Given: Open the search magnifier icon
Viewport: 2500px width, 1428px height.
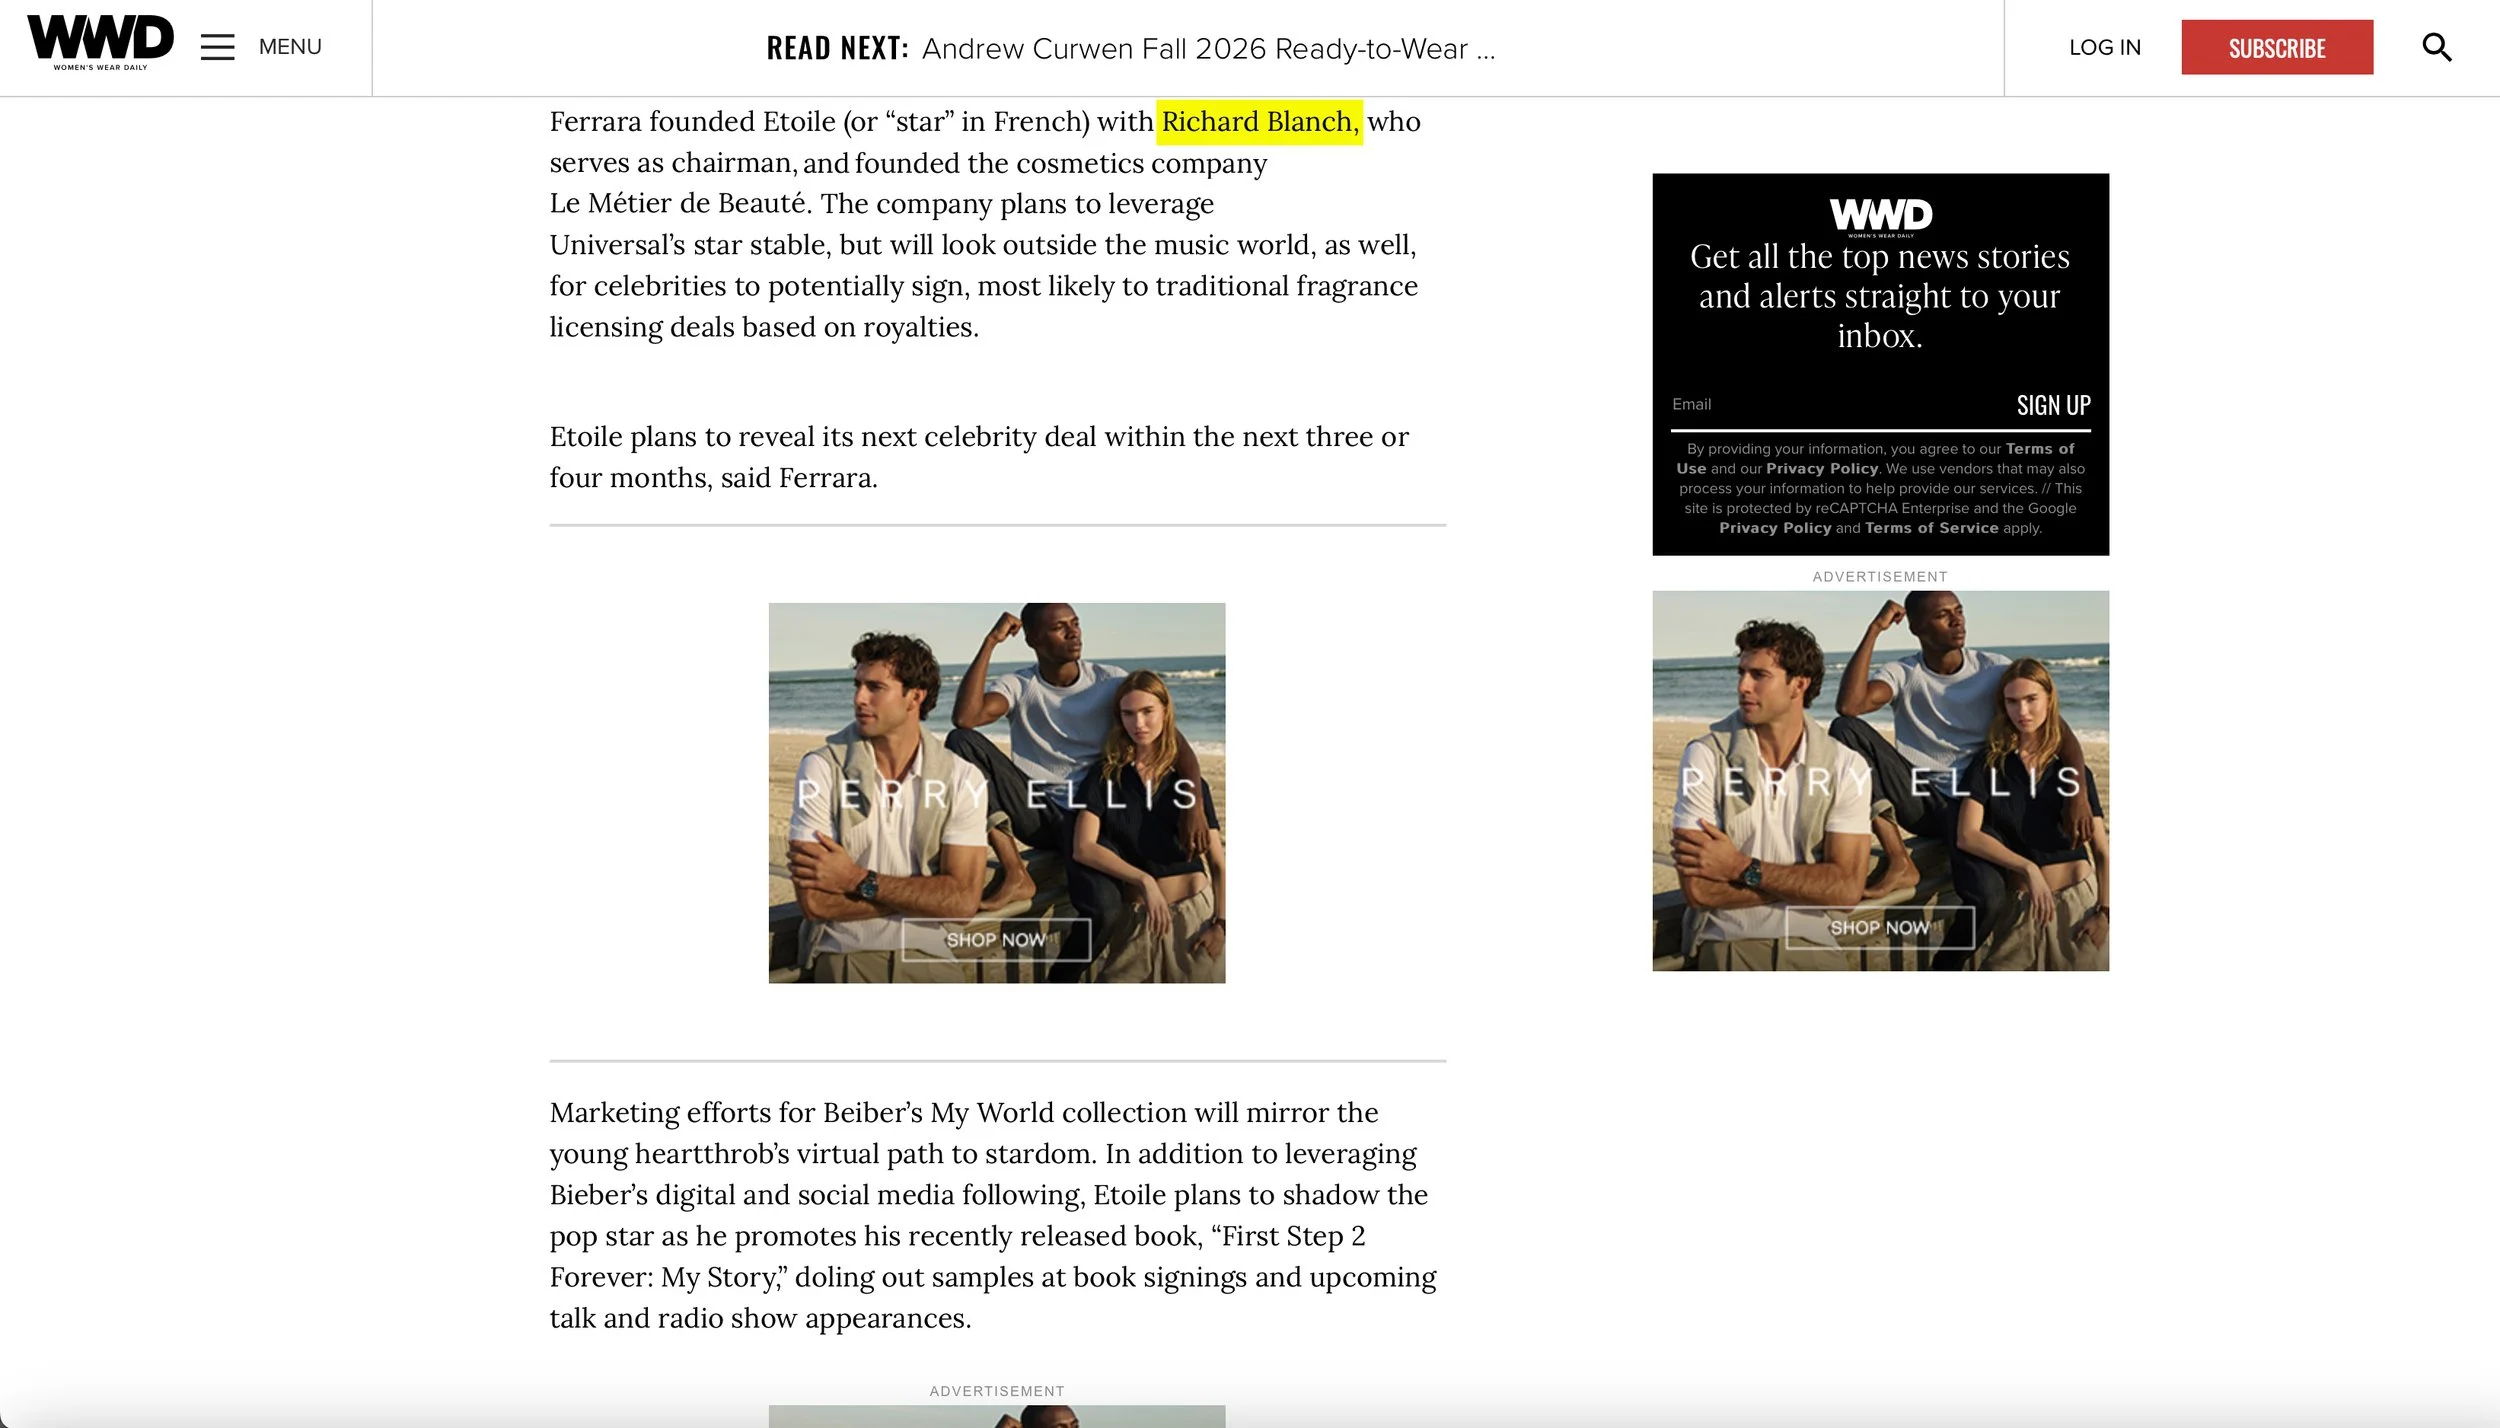Looking at the screenshot, I should tap(2437, 47).
